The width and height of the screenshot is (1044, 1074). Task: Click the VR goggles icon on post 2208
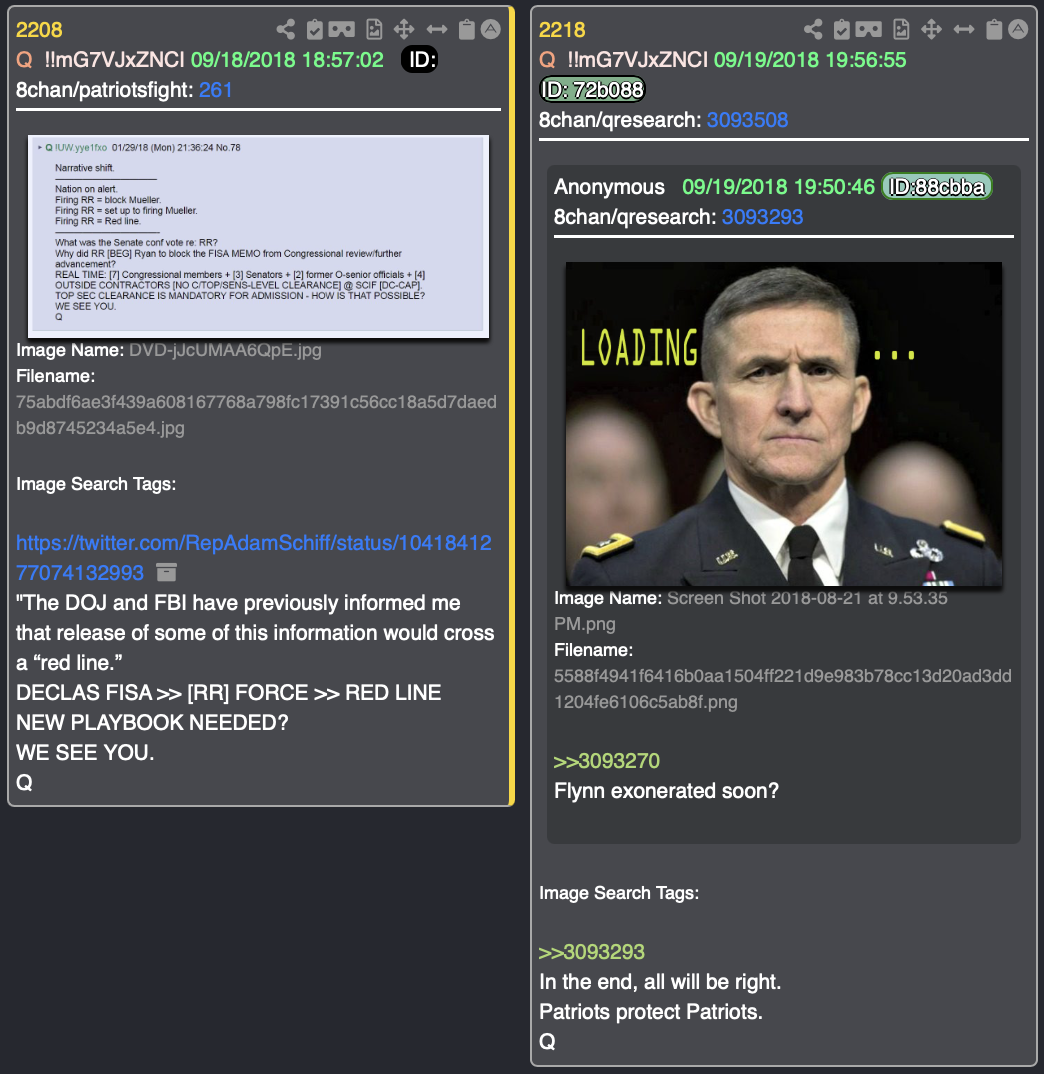pos(342,29)
